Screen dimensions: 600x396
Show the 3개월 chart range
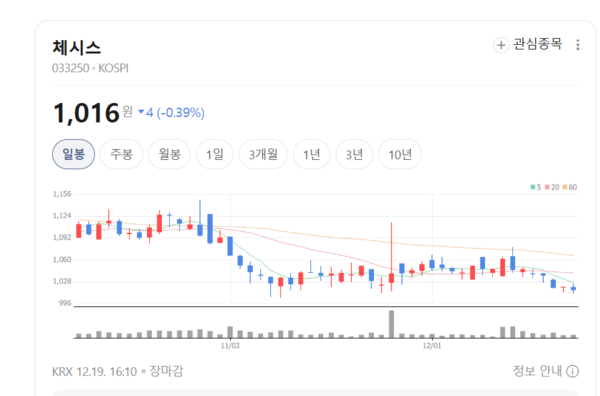pyautogui.click(x=263, y=154)
